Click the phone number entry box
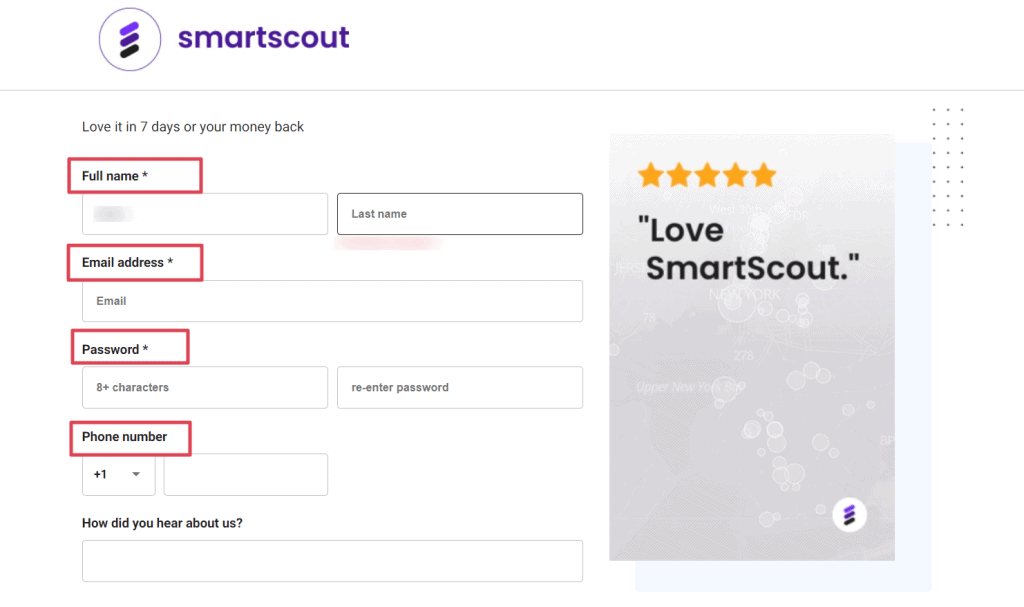This screenshot has width=1024, height=607. pyautogui.click(x=245, y=474)
